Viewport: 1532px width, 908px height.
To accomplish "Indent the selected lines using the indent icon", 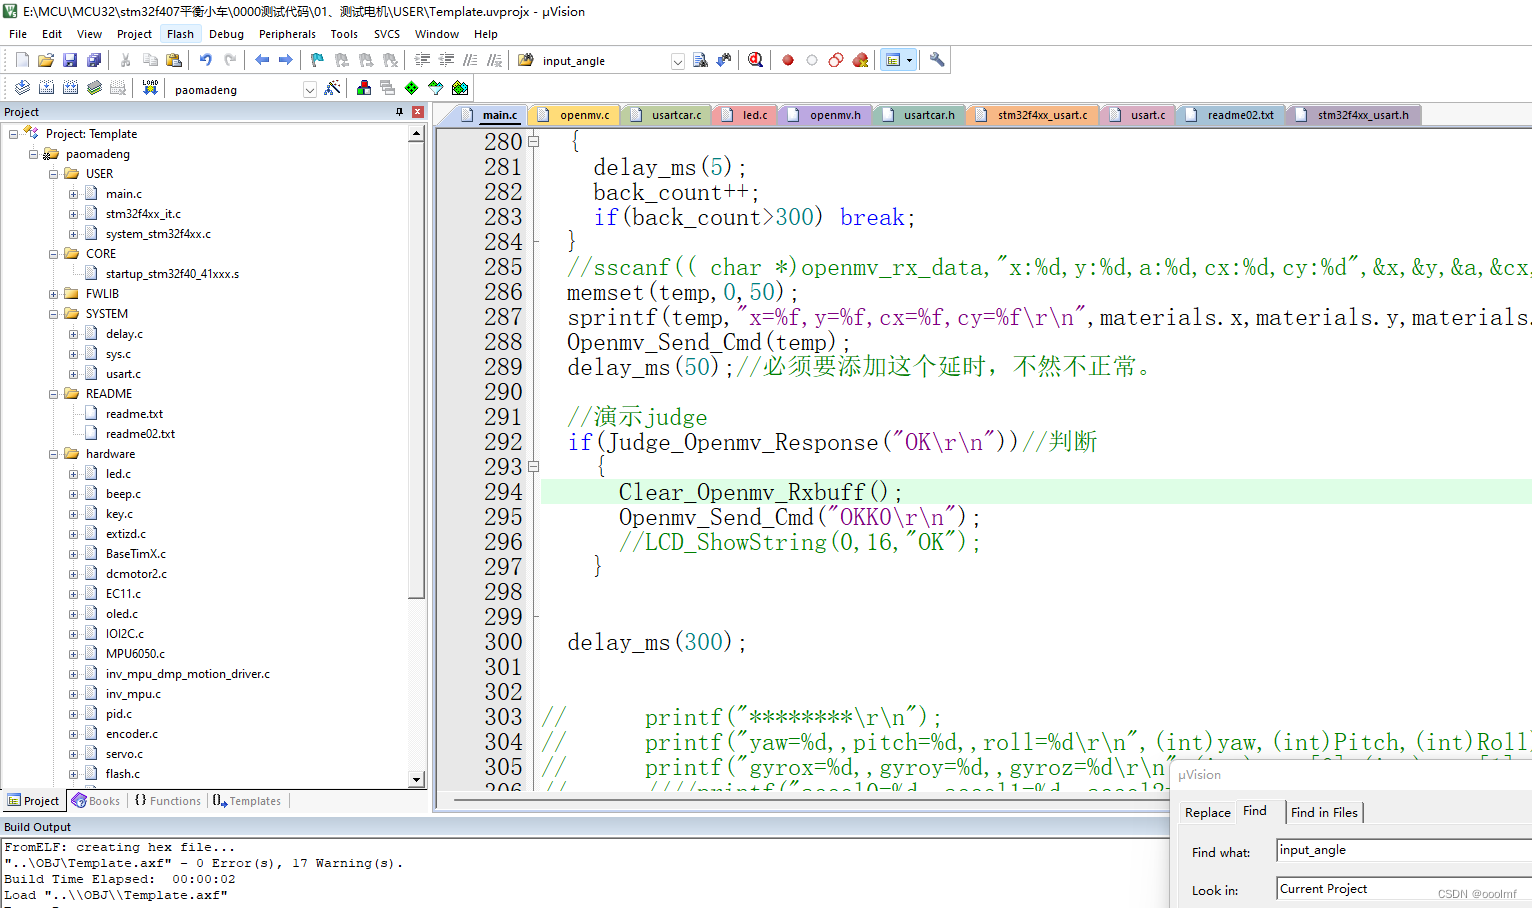I will tap(422, 60).
